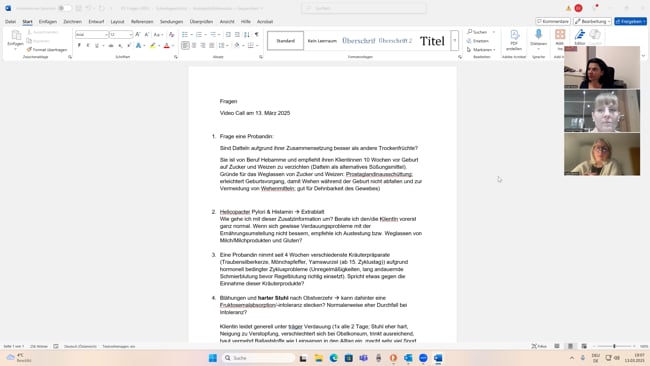The image size is (650, 366).
Task: Open File Explorer from the taskbar
Action: tap(318, 358)
